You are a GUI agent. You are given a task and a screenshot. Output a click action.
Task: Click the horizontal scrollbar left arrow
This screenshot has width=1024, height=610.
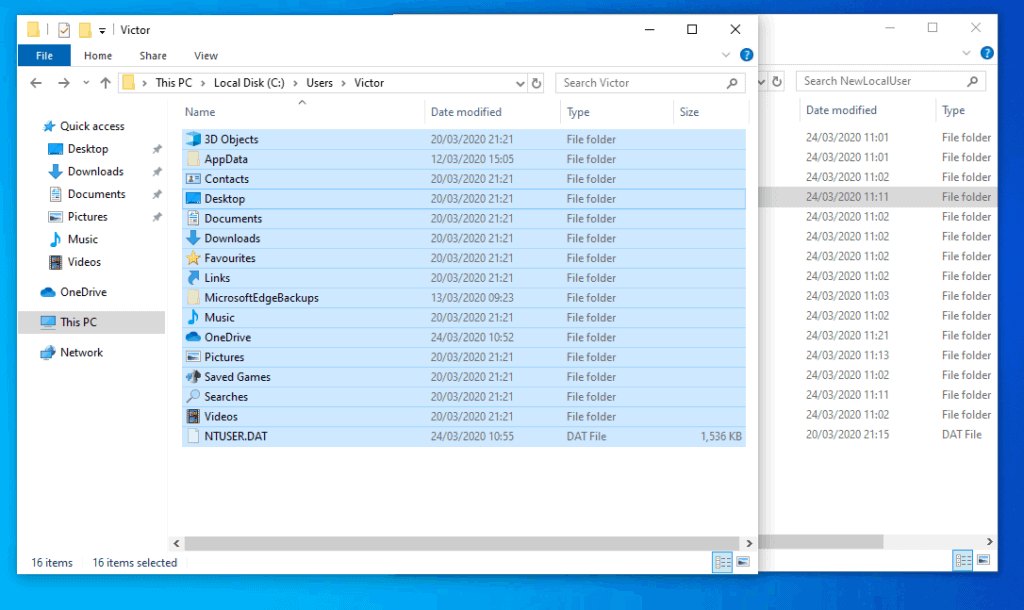pyautogui.click(x=176, y=543)
